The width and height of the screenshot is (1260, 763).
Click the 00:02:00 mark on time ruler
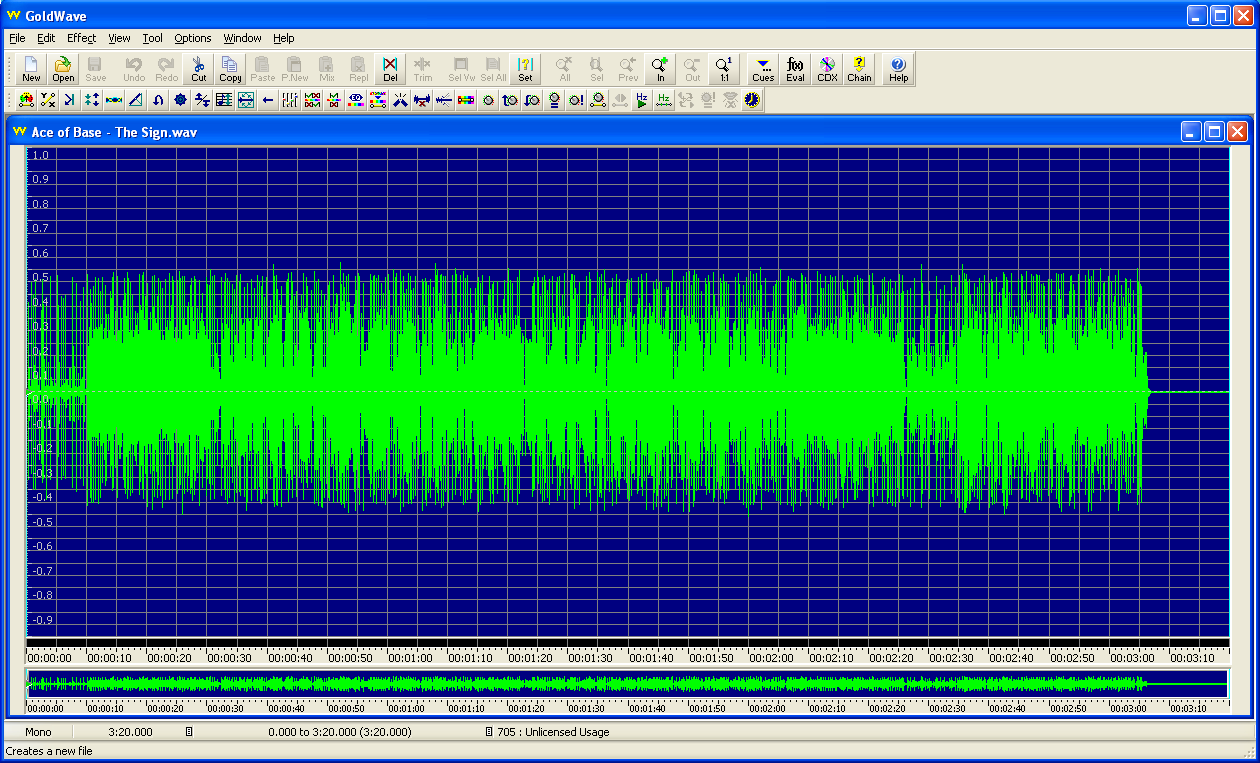[771, 658]
